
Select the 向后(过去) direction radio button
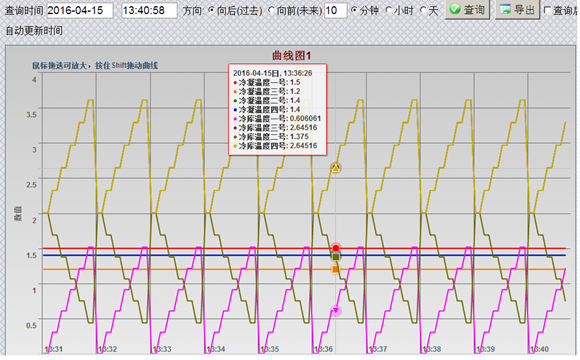coord(212,10)
